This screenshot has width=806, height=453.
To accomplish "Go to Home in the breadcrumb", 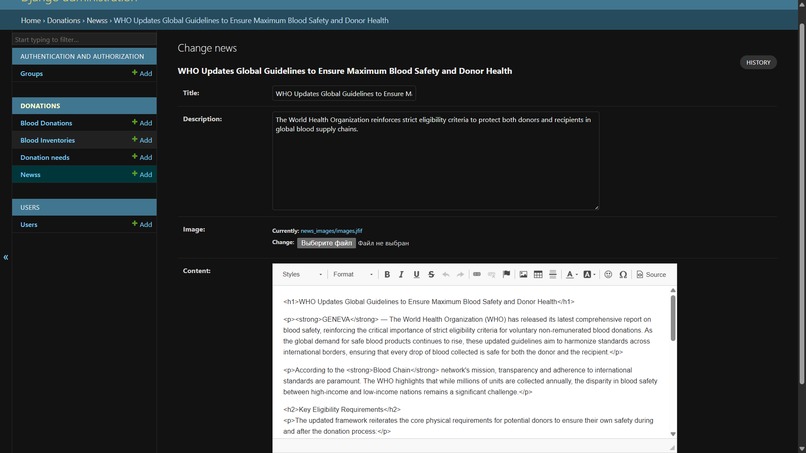I will (30, 21).
